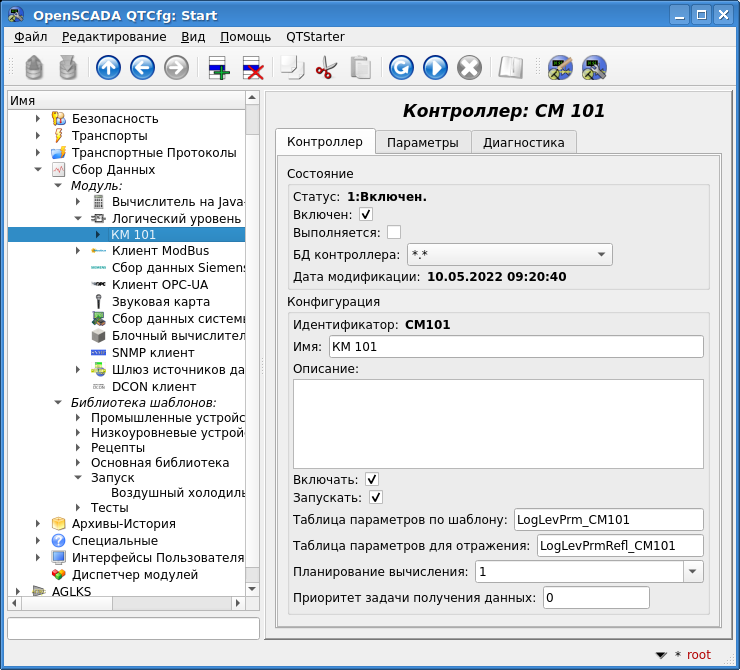The height and width of the screenshot is (670, 740).
Task: Select Клиент OPC-UA in the tree
Action: click(x=160, y=285)
